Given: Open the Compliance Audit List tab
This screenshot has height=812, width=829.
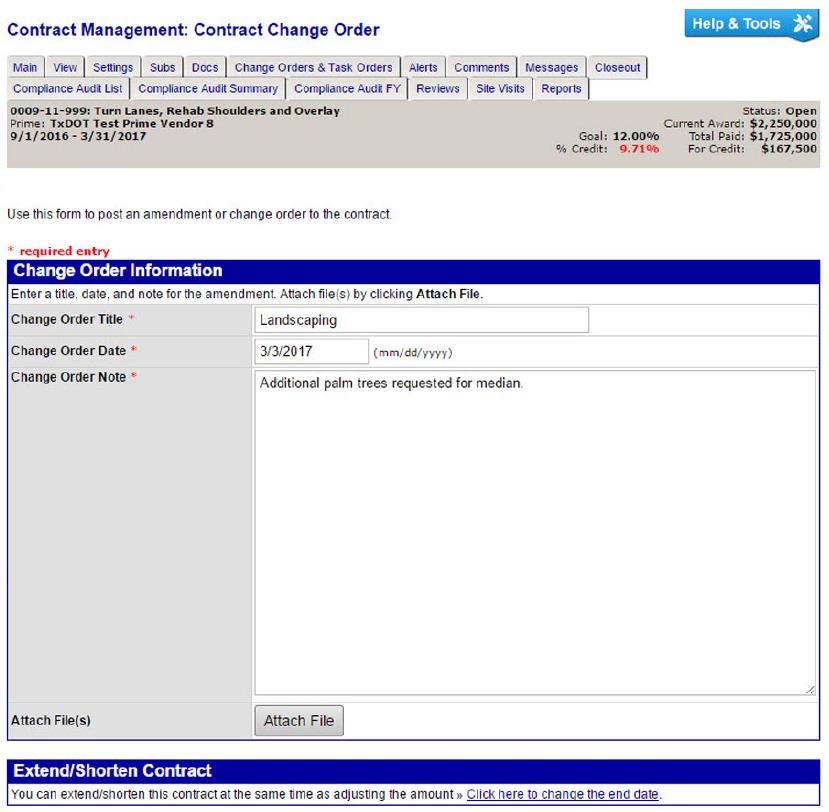Looking at the screenshot, I should pos(67,89).
